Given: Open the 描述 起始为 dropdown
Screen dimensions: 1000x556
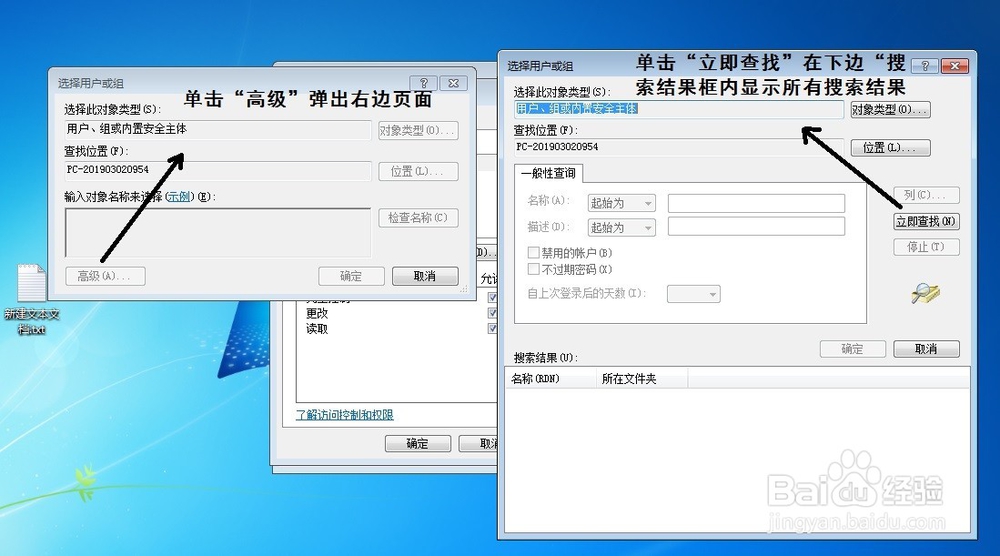Looking at the screenshot, I should (x=622, y=228).
